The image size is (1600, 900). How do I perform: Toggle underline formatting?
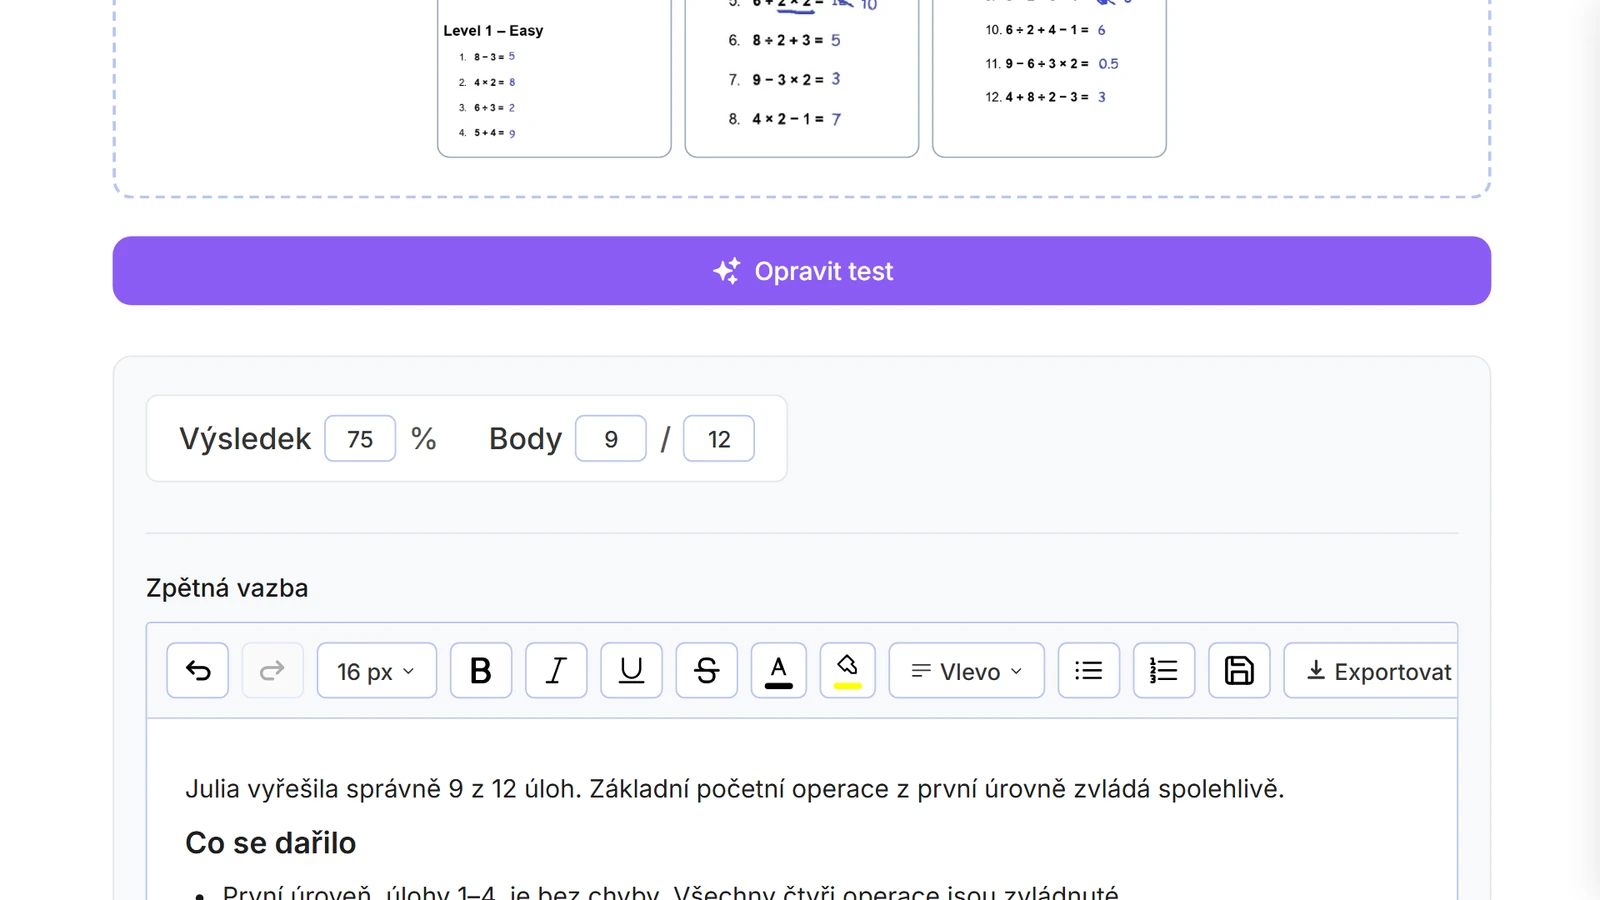point(631,670)
